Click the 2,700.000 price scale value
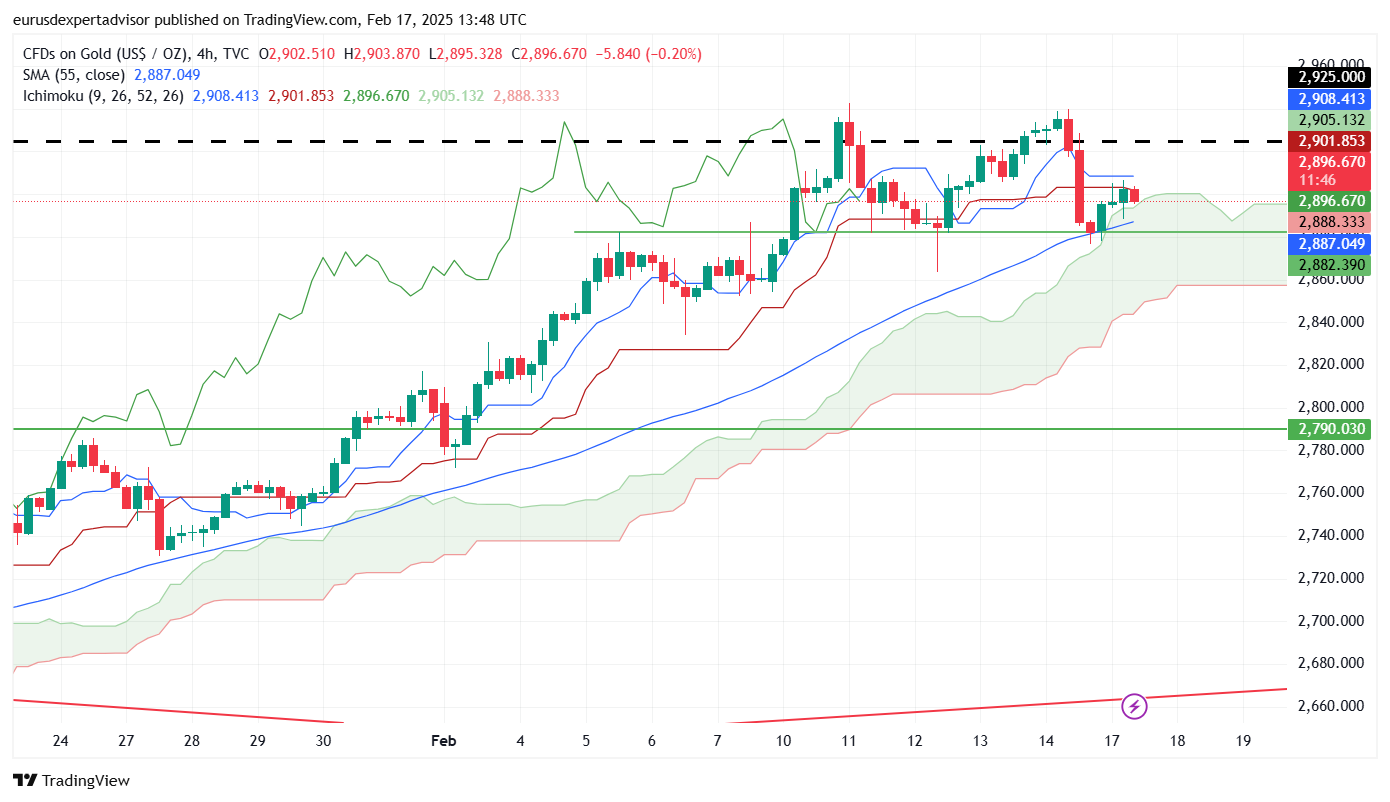1390x802 pixels. point(1331,621)
